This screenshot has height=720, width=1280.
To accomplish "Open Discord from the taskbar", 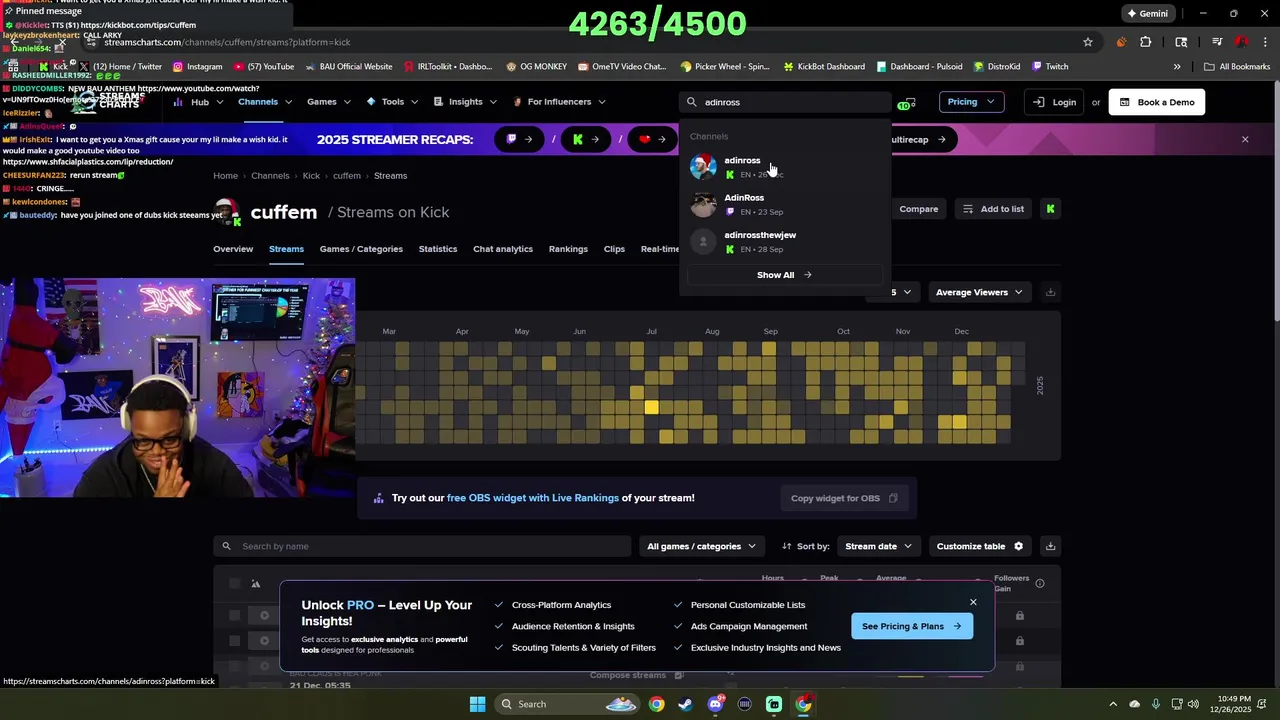I will 715,704.
